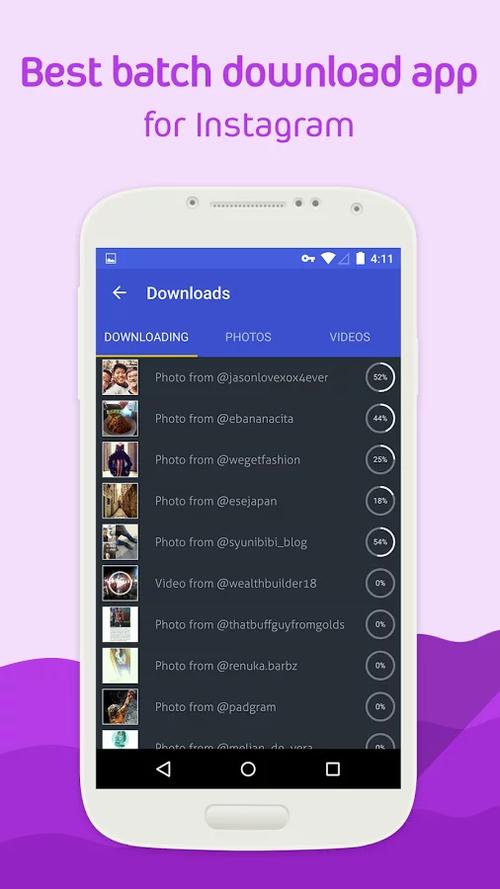Select "Video from @wealthbuilder18" text

236,583
